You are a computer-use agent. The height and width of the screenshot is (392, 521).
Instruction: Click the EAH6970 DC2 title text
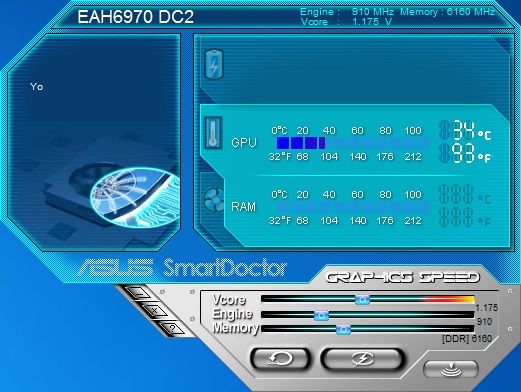tap(135, 17)
